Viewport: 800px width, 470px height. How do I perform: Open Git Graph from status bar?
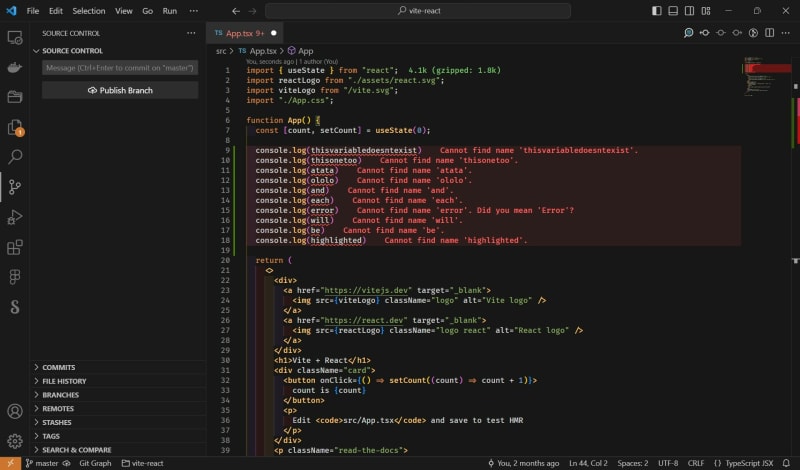tap(95, 463)
